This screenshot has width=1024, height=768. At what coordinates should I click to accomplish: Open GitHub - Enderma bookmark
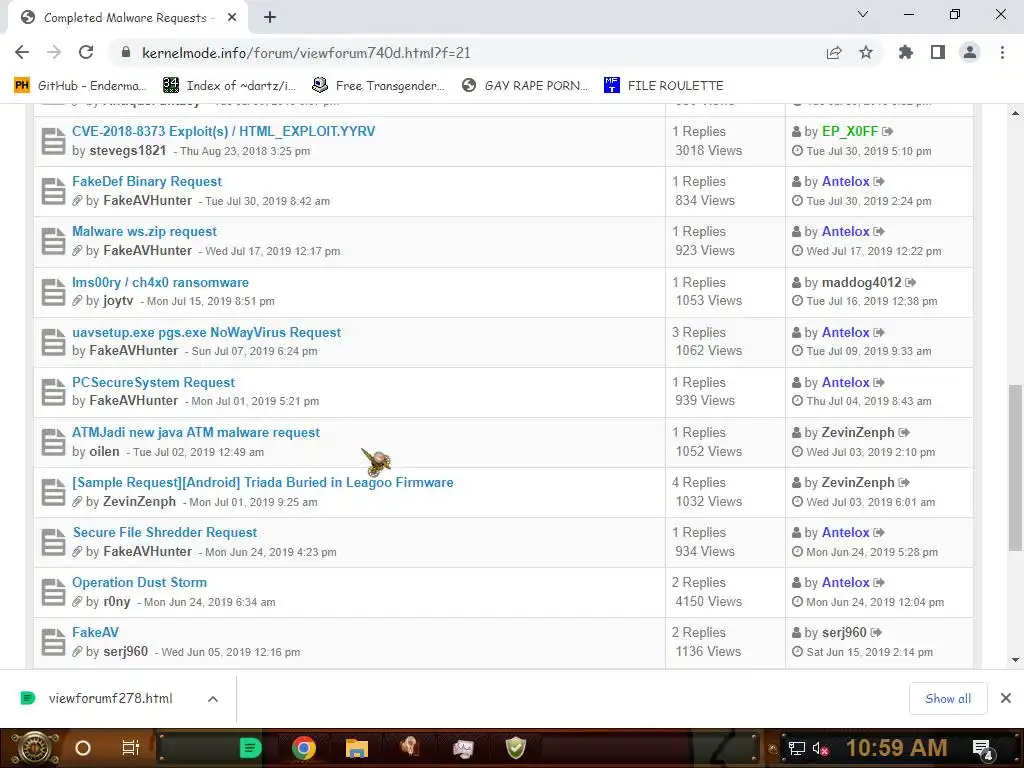[x=80, y=86]
